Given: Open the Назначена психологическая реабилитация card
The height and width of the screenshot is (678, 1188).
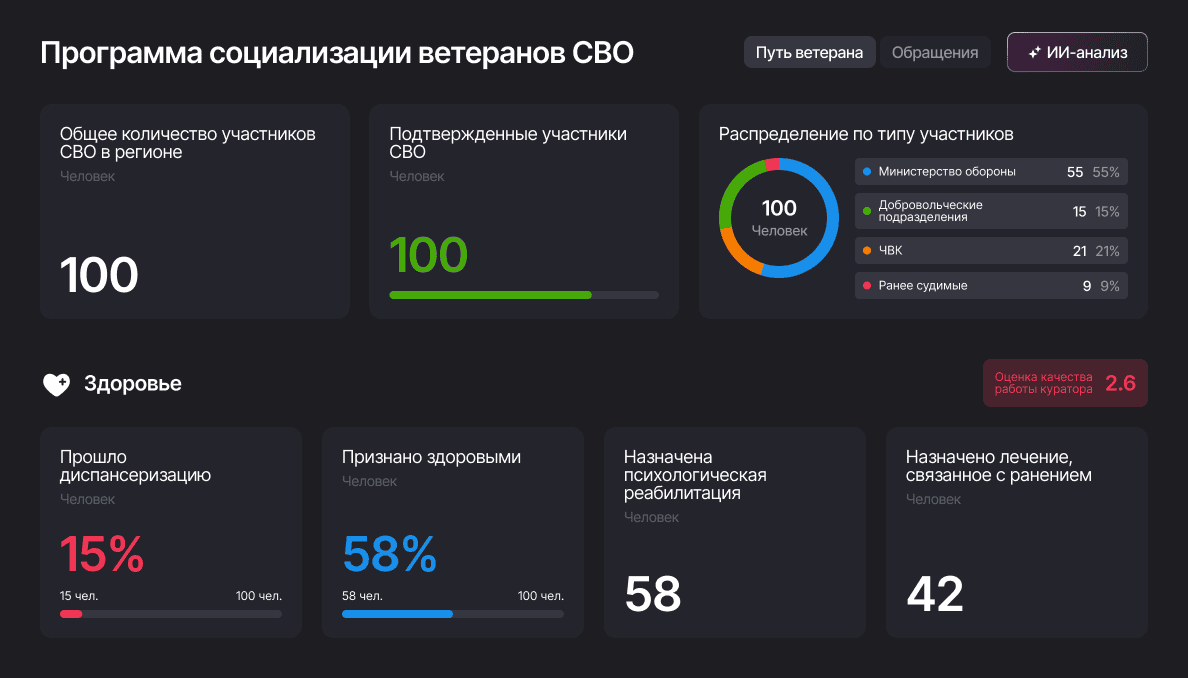Looking at the screenshot, I should coord(735,532).
